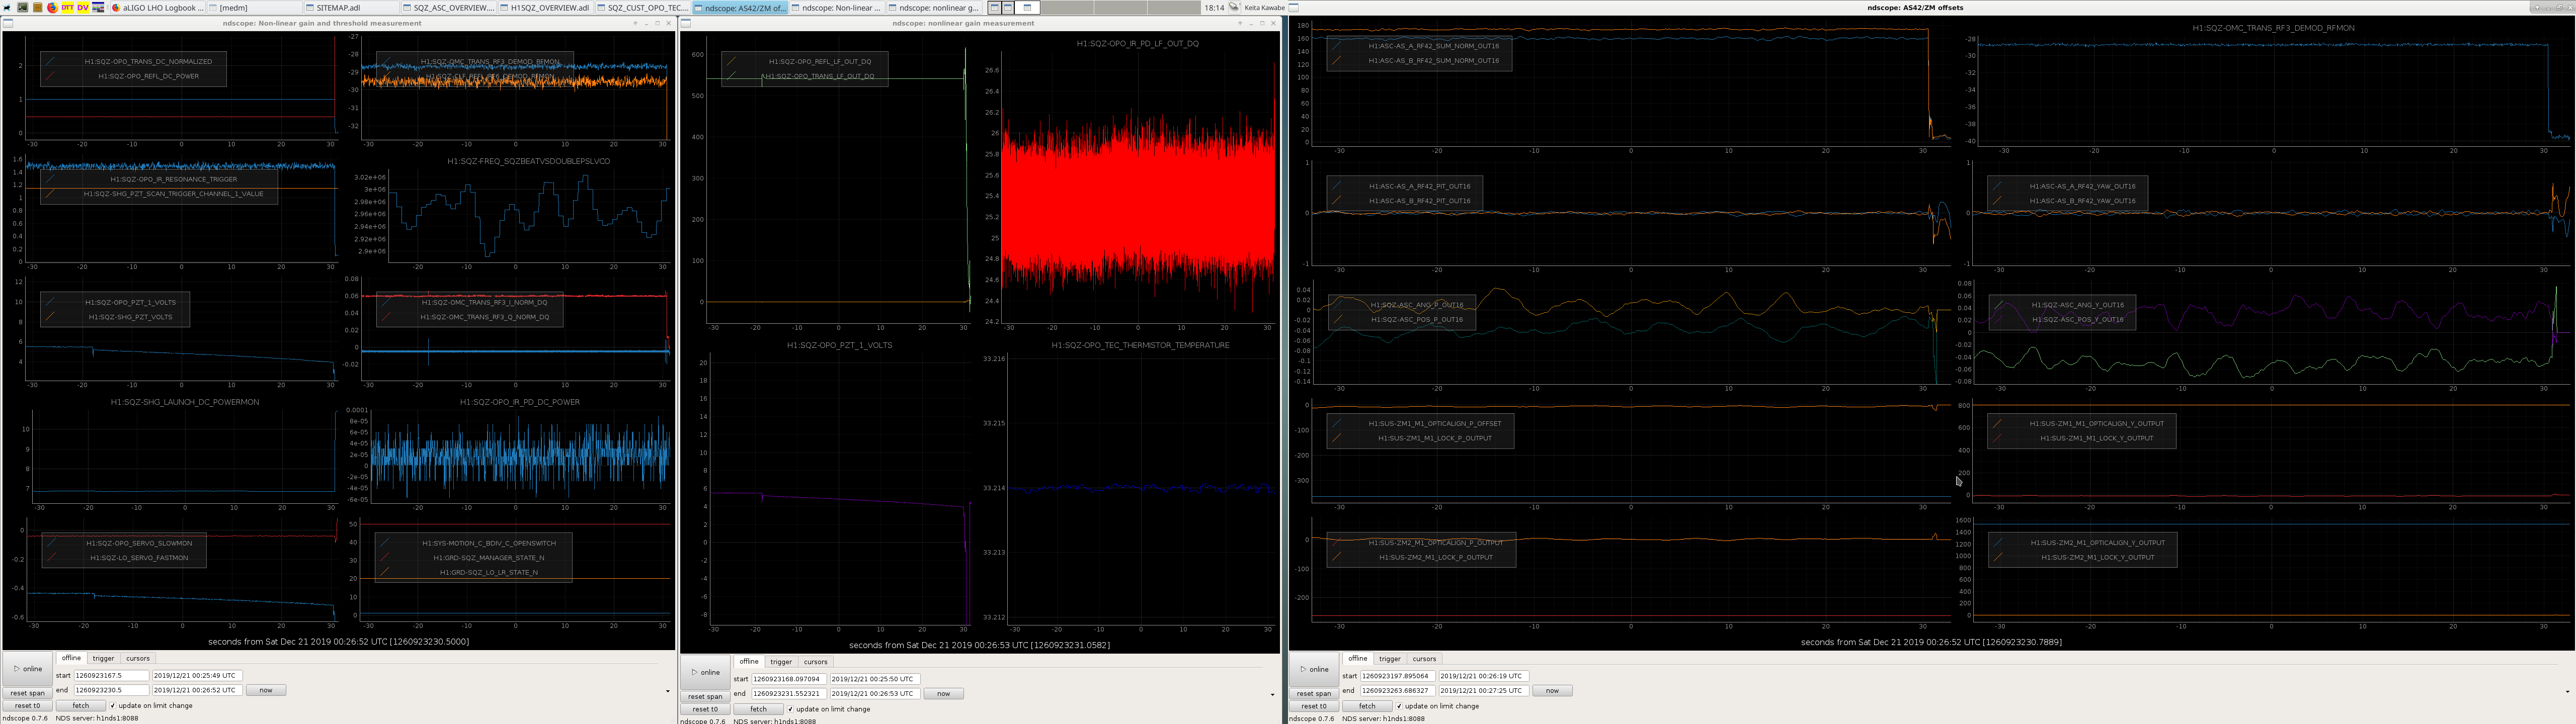The width and height of the screenshot is (2576, 724).
Task: Open the DV dataviewer launcher icon
Action: pos(83,7)
